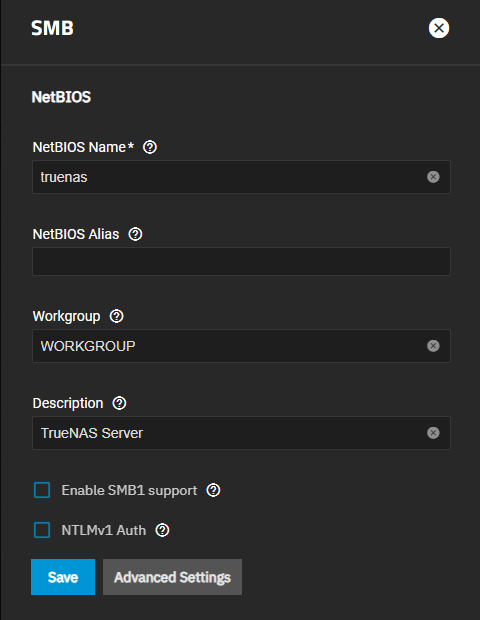Screen dimensions: 480x620
Task: Enable SMB1 support checkbox
Action: pos(42,490)
